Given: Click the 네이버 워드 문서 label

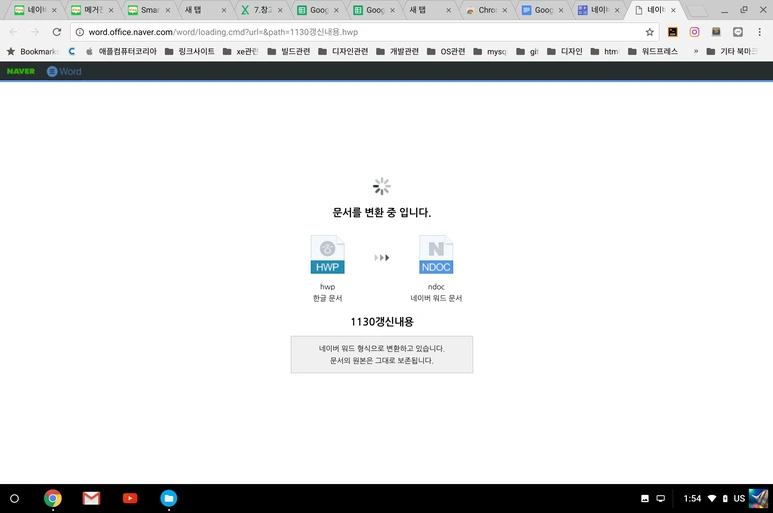Looking at the screenshot, I should pyautogui.click(x=436, y=298).
